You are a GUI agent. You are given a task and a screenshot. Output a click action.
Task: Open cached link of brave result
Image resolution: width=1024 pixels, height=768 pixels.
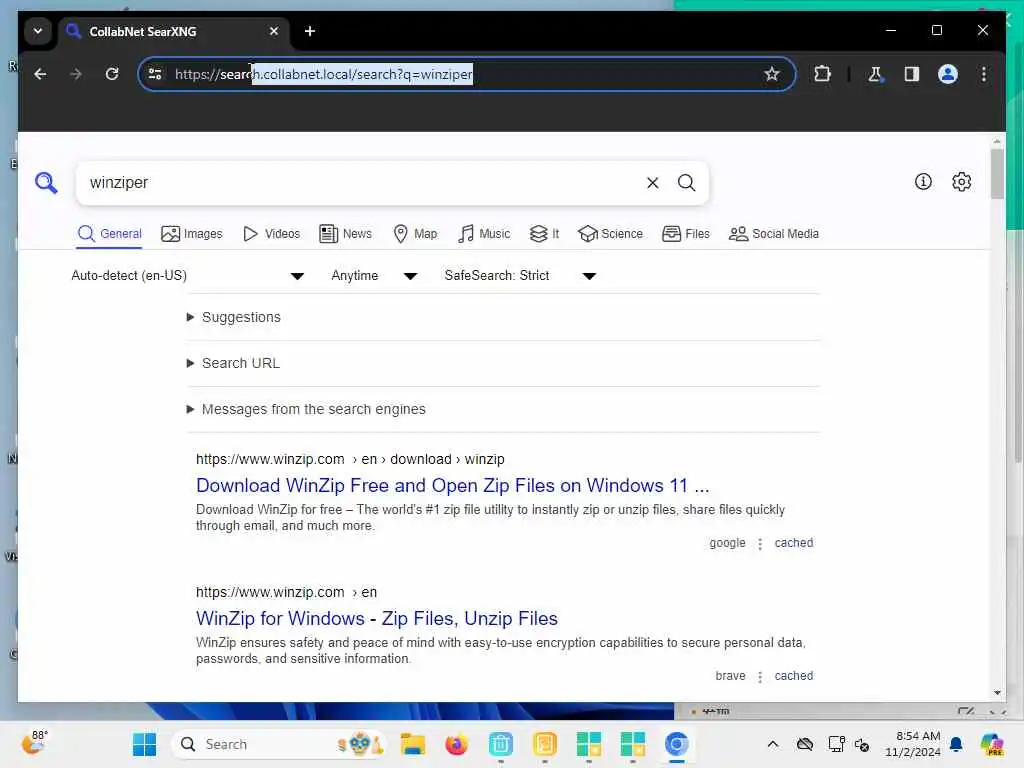[793, 676]
